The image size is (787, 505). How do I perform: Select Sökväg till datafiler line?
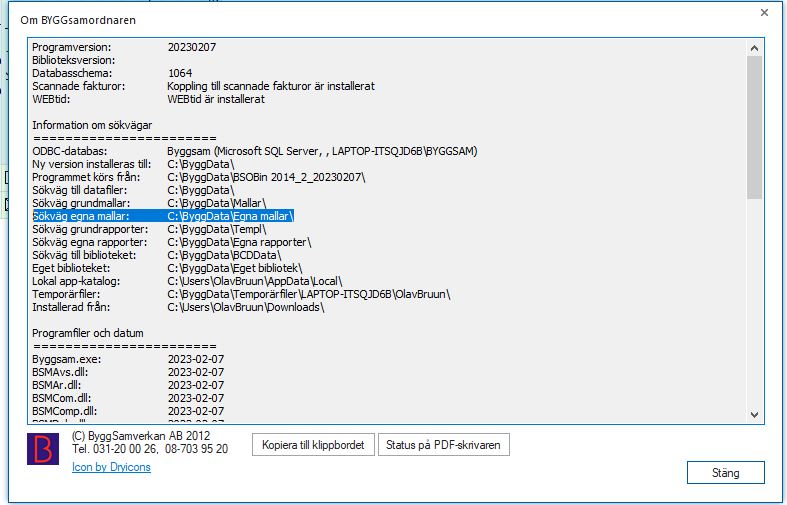pyautogui.click(x=134, y=190)
